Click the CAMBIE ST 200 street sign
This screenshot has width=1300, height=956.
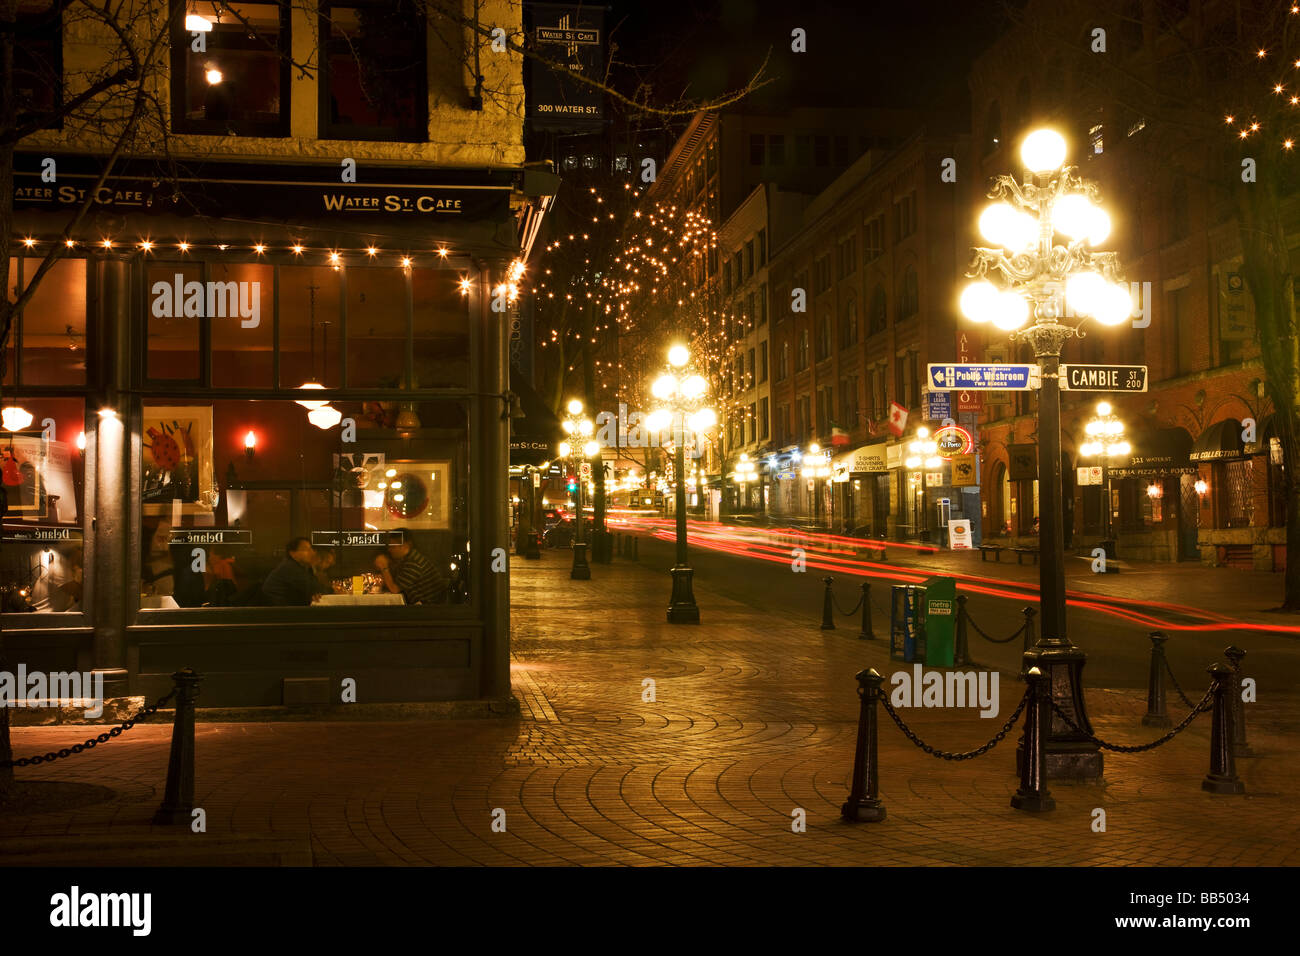tap(1103, 378)
